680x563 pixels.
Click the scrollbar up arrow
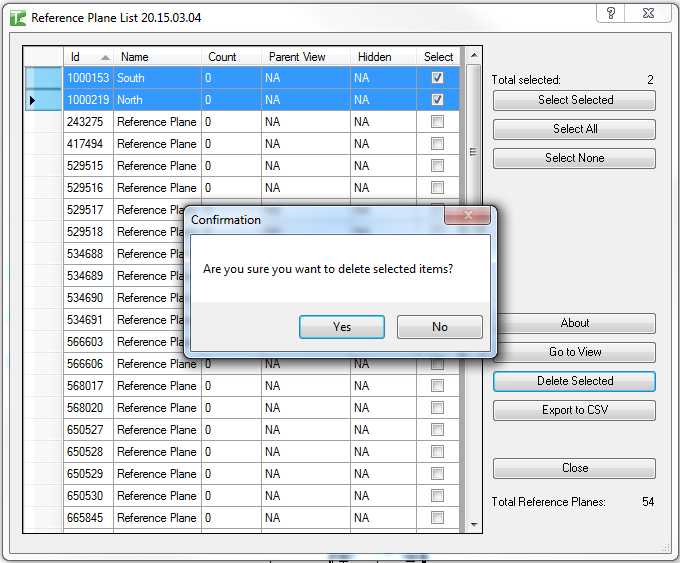(x=474, y=56)
